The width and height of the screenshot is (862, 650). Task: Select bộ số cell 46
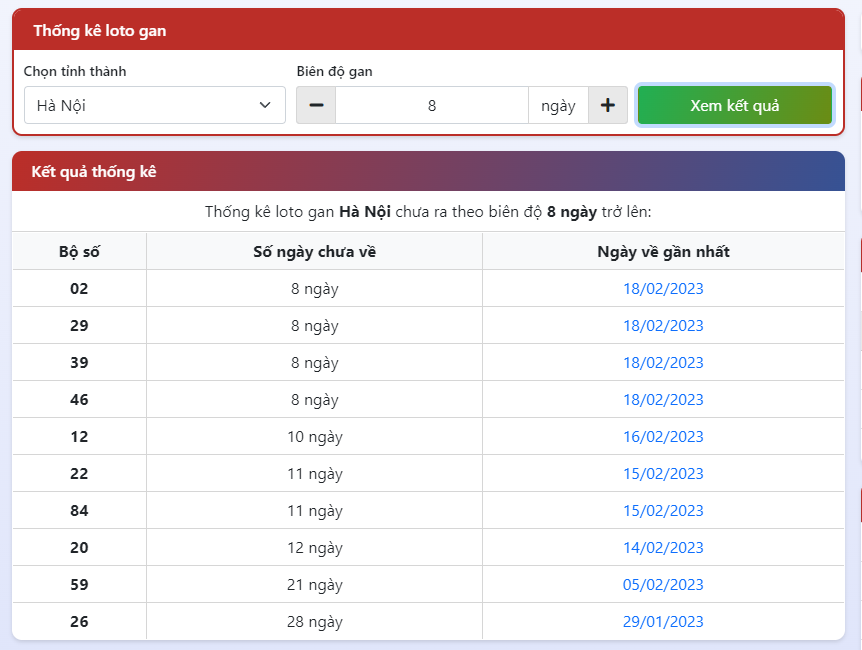(79, 400)
